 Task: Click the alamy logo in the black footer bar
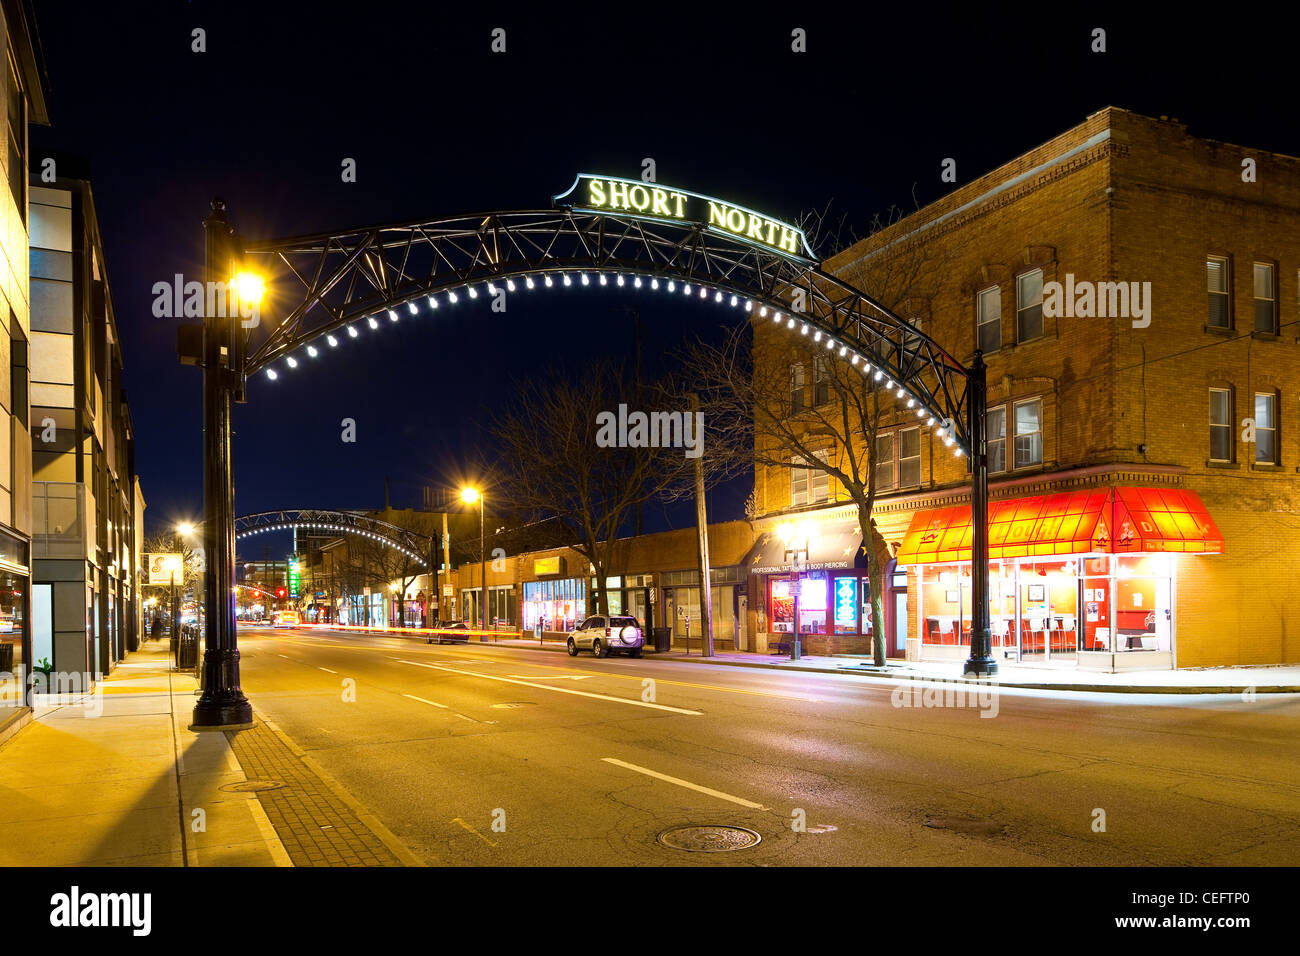coord(100,911)
